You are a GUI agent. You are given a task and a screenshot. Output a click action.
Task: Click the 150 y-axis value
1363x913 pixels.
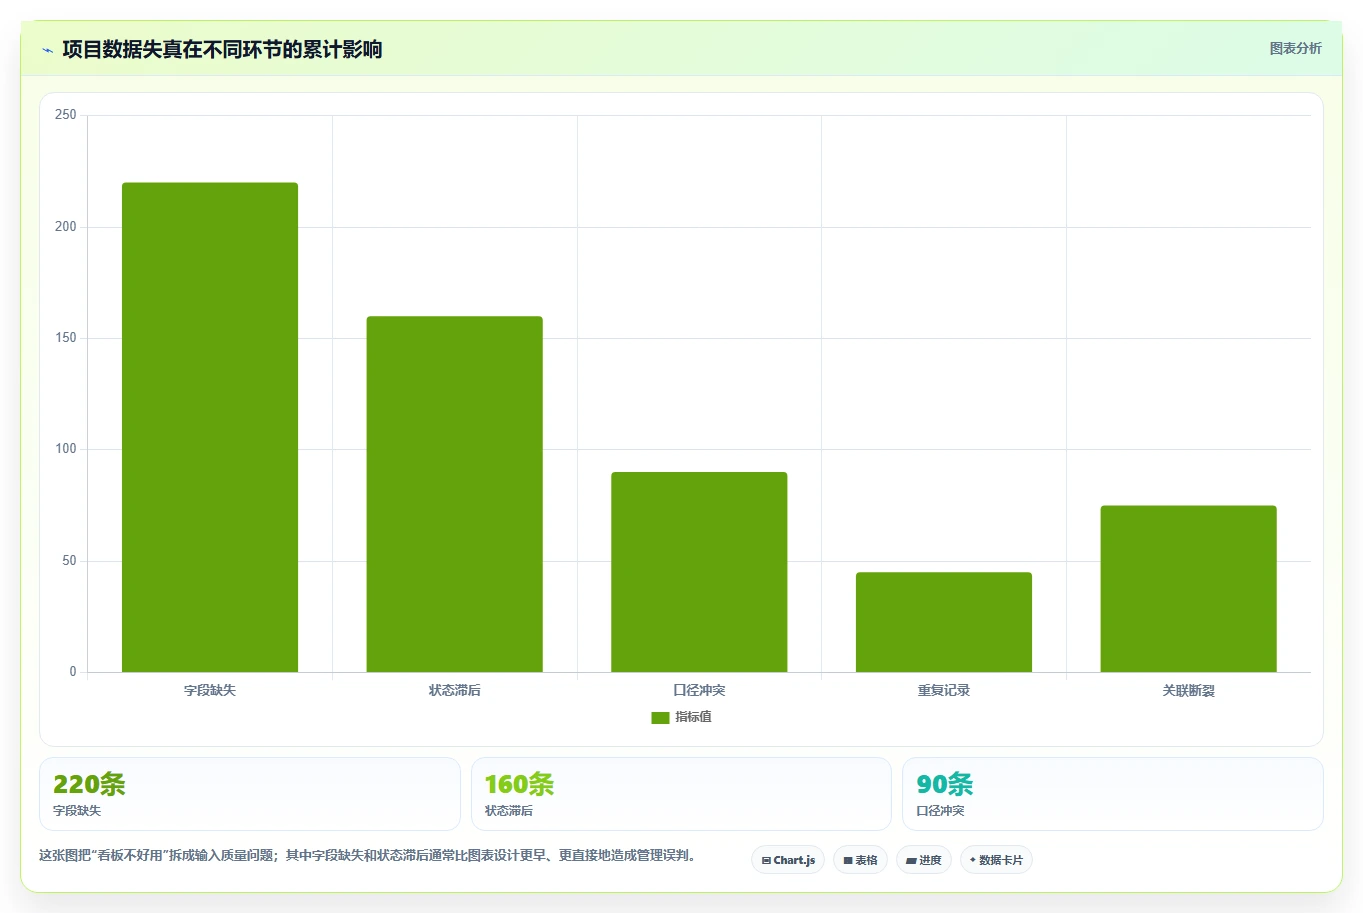click(x=66, y=338)
